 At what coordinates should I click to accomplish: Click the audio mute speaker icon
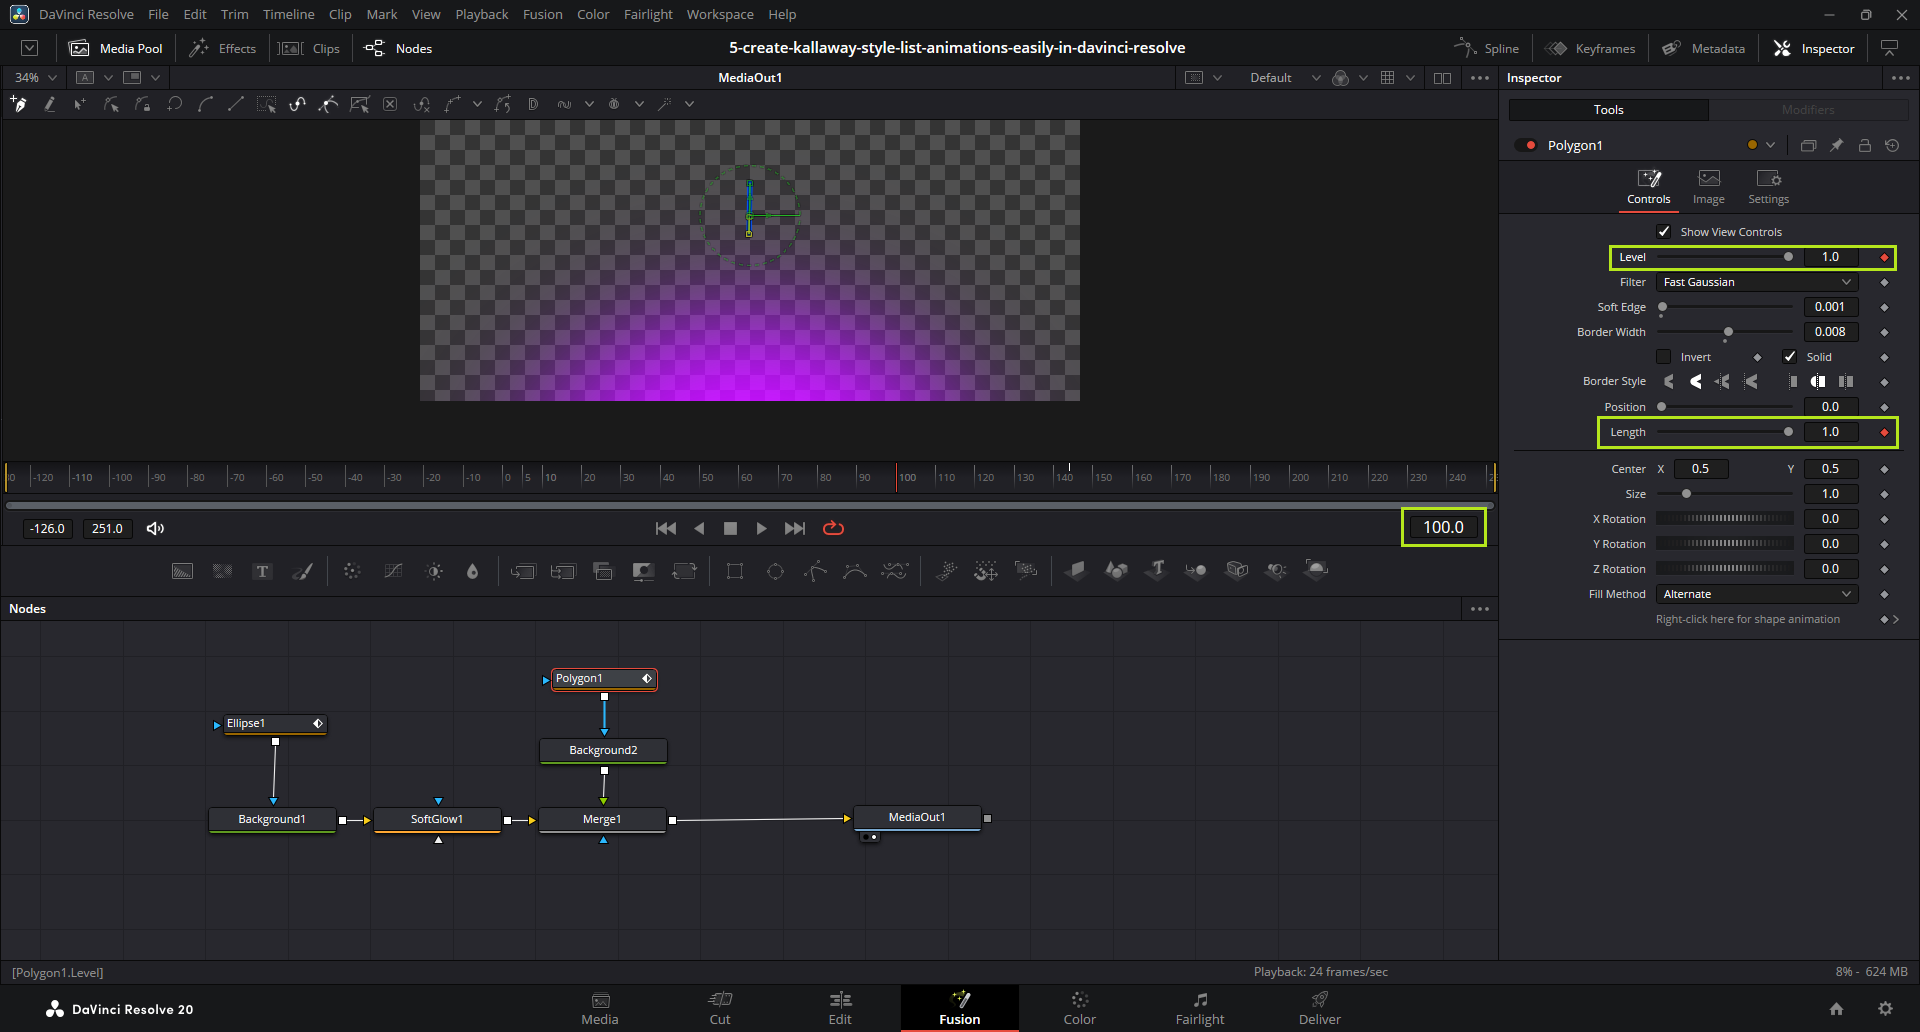pos(155,528)
